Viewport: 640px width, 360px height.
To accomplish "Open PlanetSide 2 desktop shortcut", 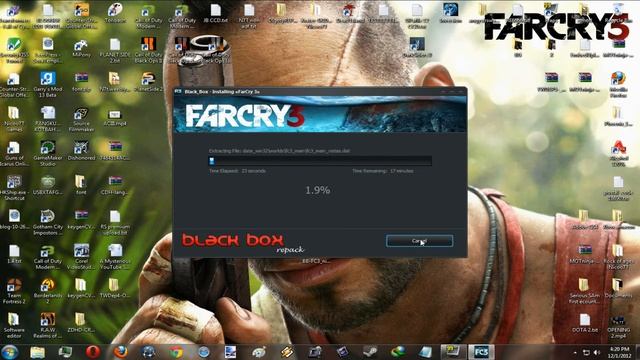I will [149, 82].
